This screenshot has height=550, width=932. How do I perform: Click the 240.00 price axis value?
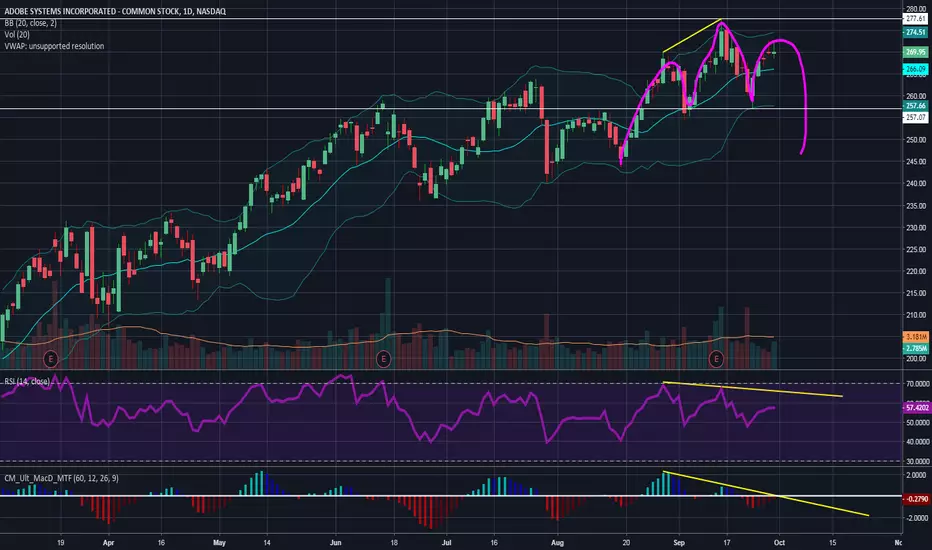point(916,184)
